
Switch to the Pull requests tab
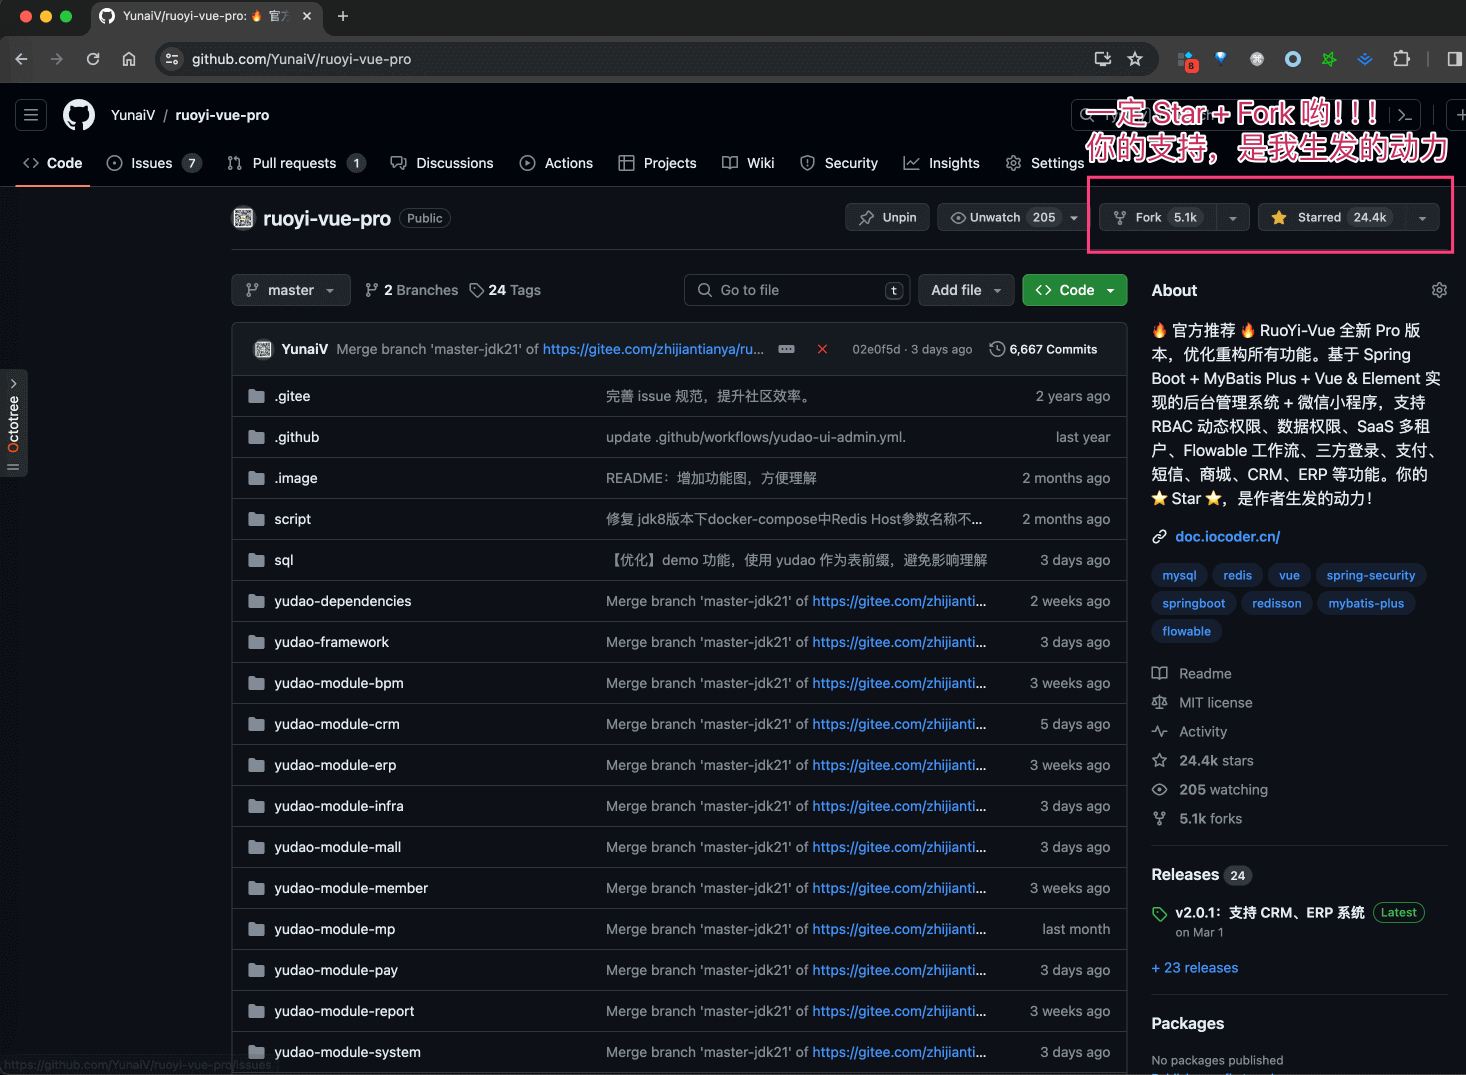[x=294, y=163]
